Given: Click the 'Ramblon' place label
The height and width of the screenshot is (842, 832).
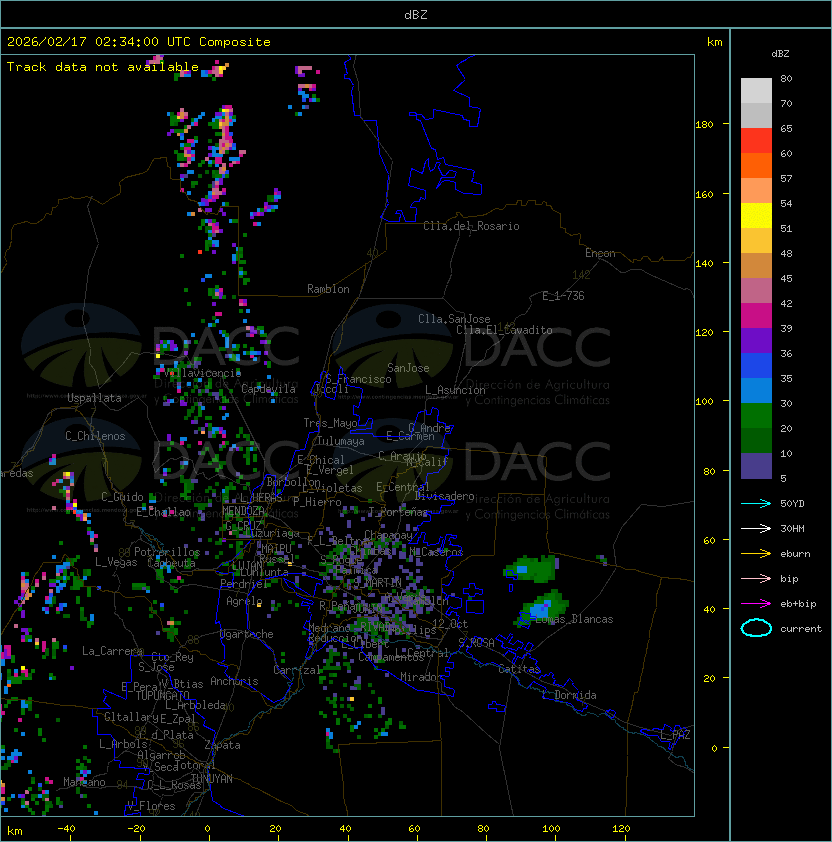Looking at the screenshot, I should click(x=328, y=289).
